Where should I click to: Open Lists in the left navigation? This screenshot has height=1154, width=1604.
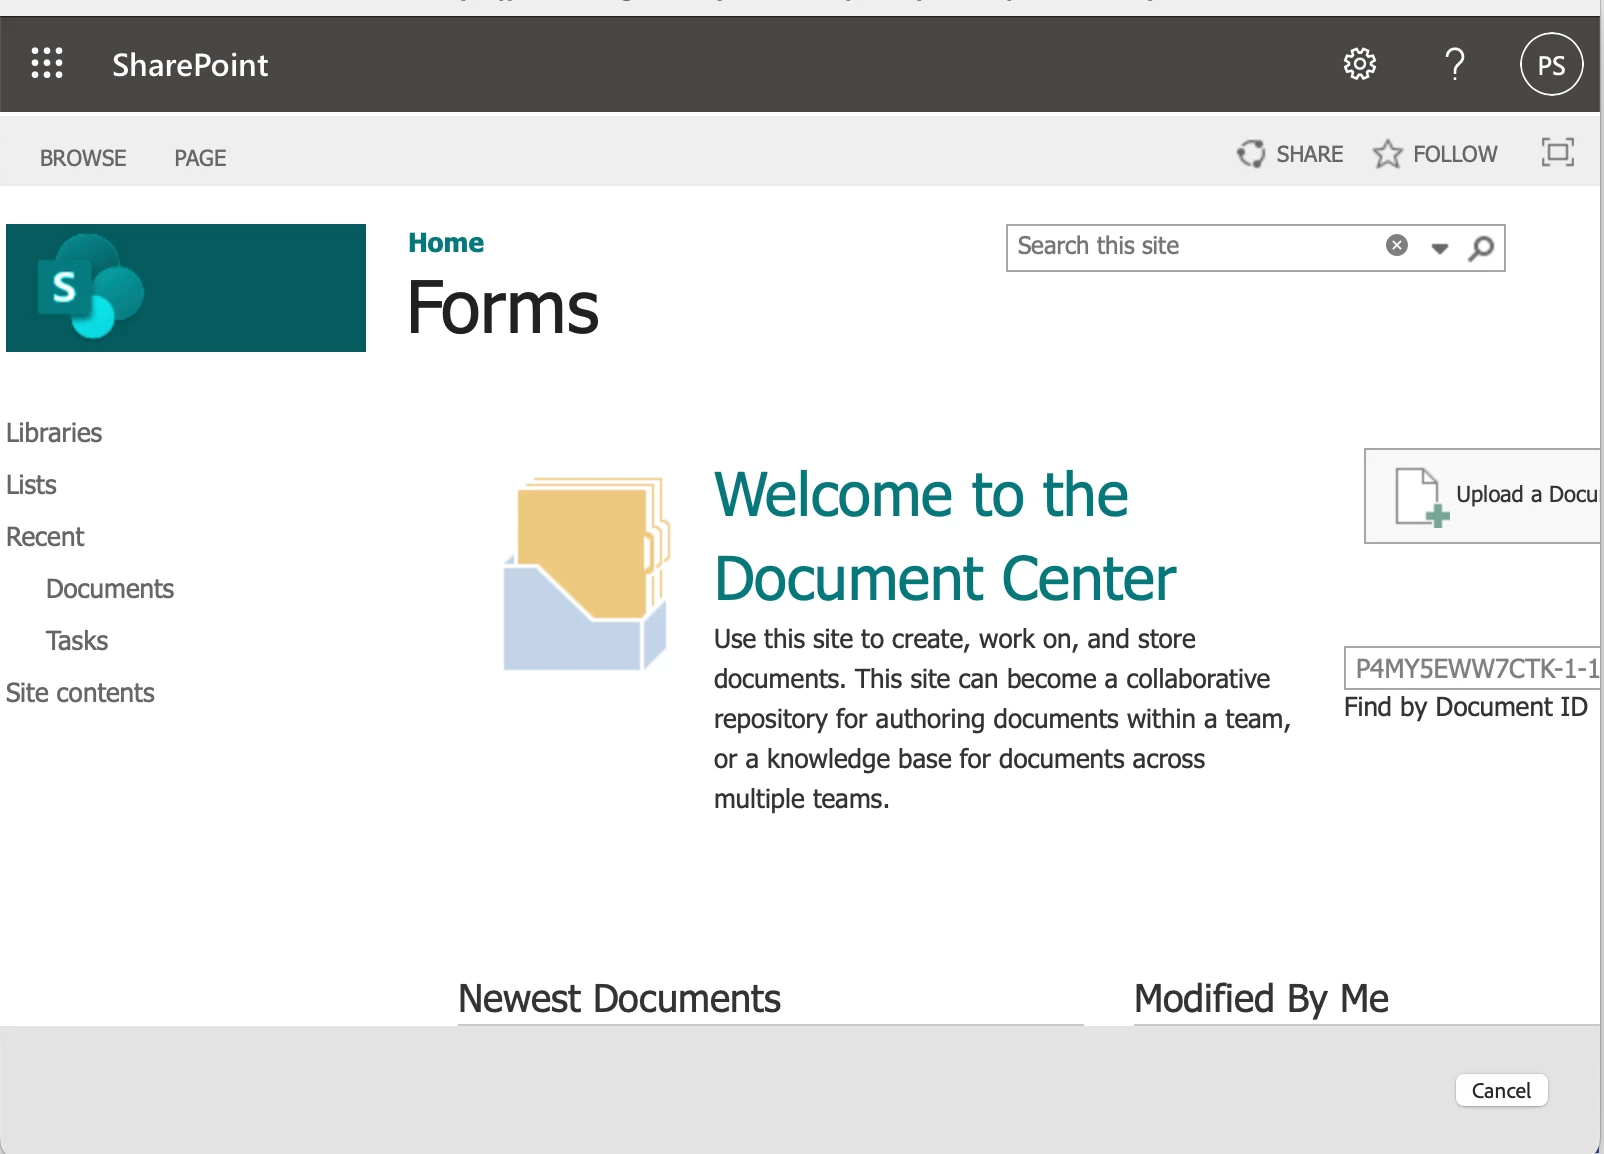point(31,485)
